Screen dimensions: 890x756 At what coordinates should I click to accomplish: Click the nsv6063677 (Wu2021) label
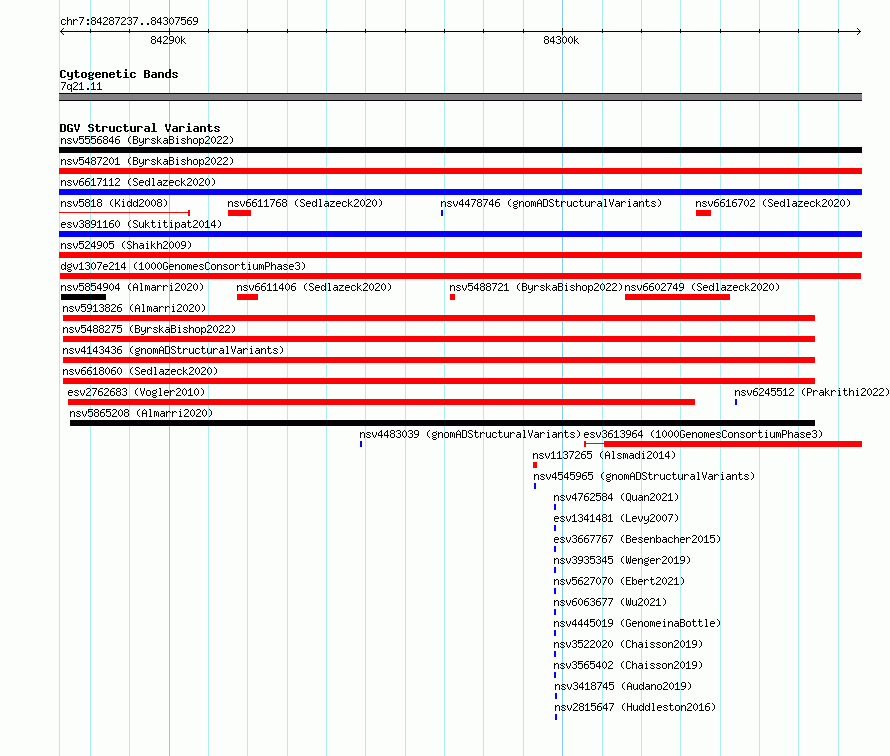(610, 602)
